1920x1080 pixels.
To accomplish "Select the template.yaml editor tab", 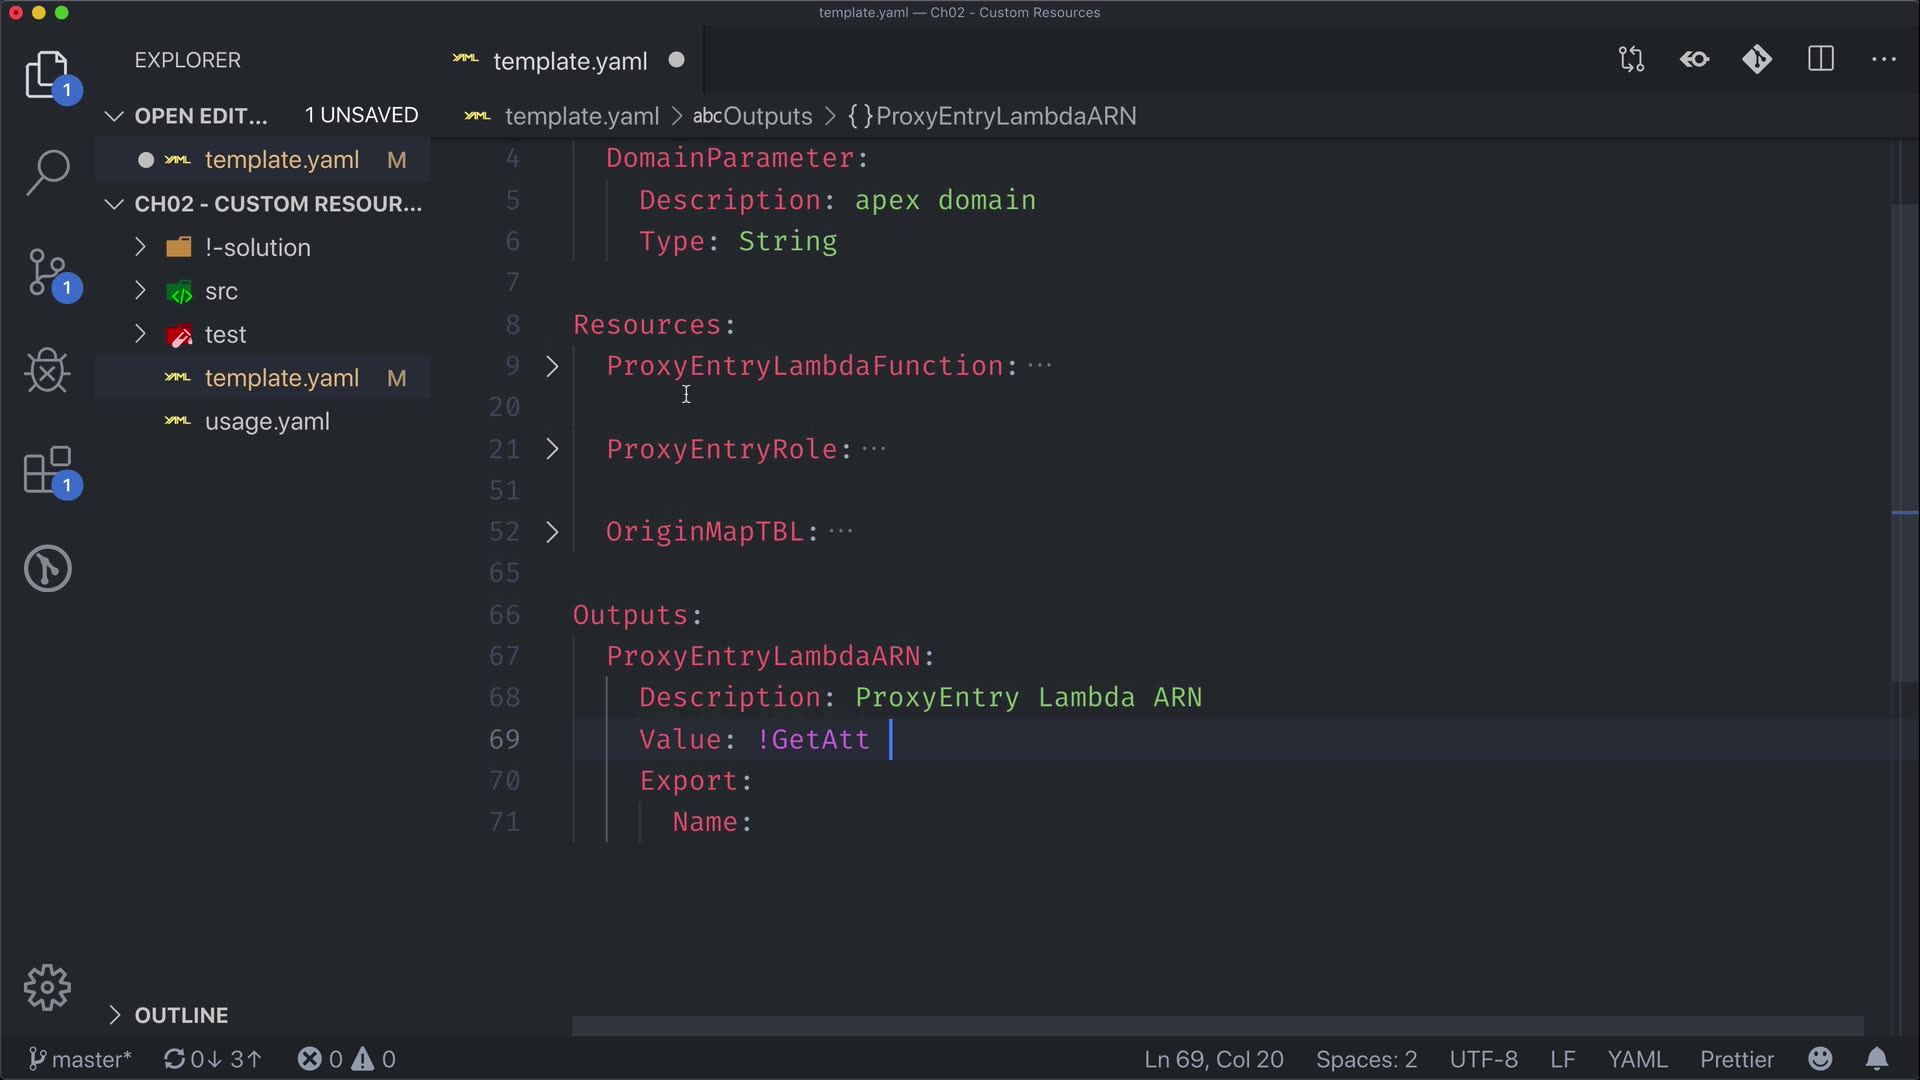I will pos(570,61).
